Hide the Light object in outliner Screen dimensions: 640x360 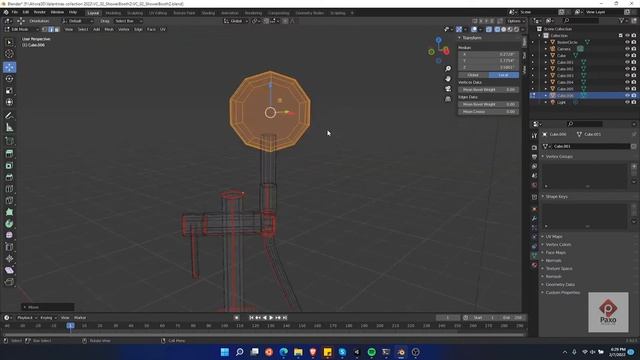tap(627, 102)
